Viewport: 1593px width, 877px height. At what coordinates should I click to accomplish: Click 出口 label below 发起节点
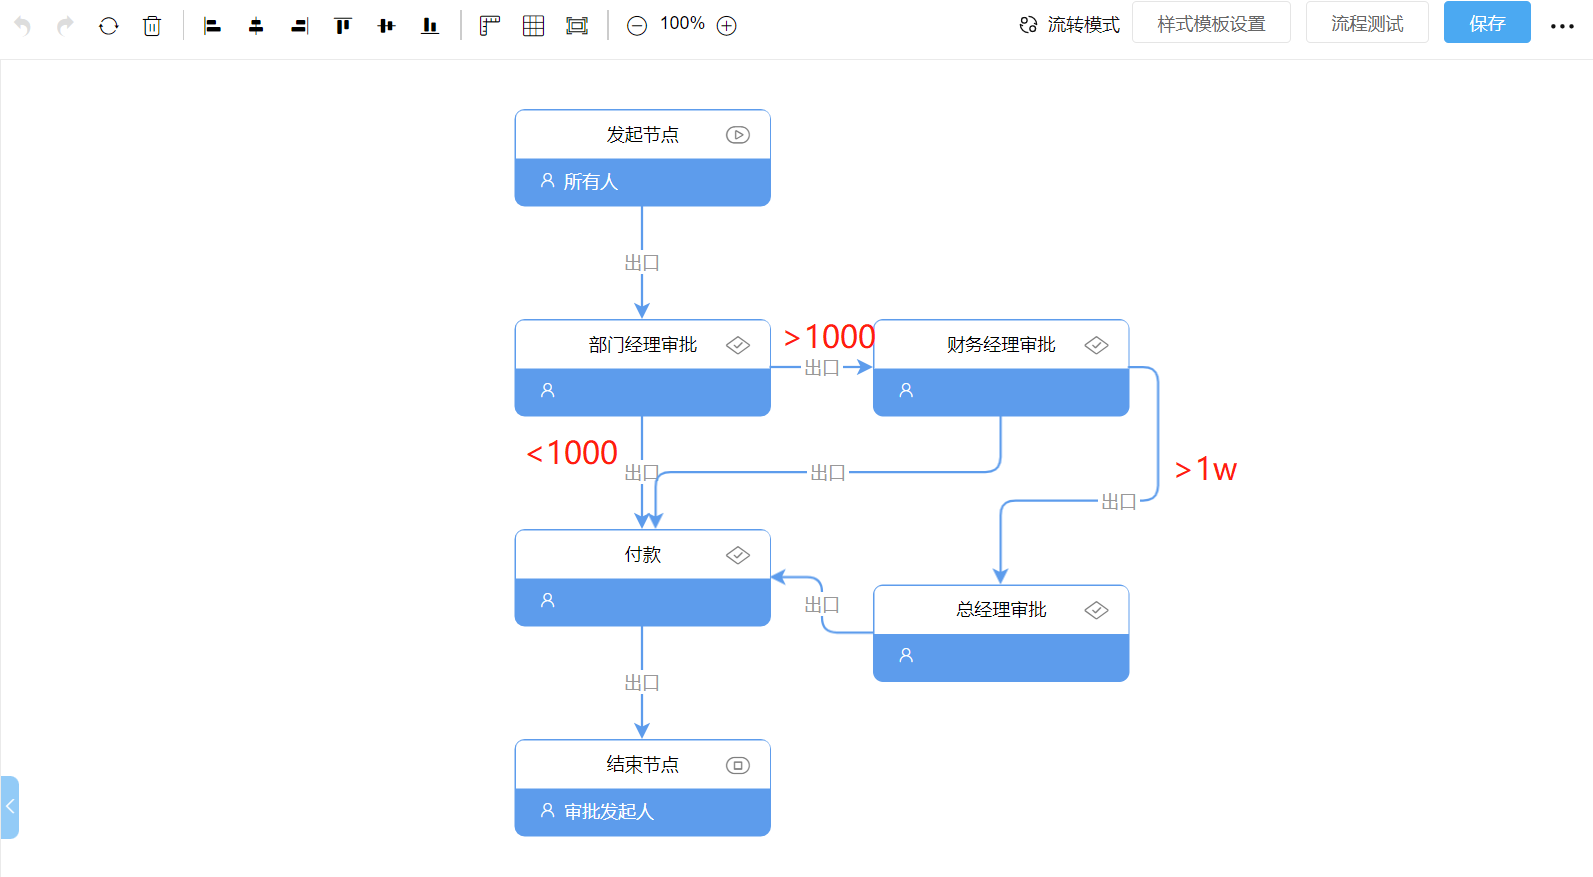642,263
